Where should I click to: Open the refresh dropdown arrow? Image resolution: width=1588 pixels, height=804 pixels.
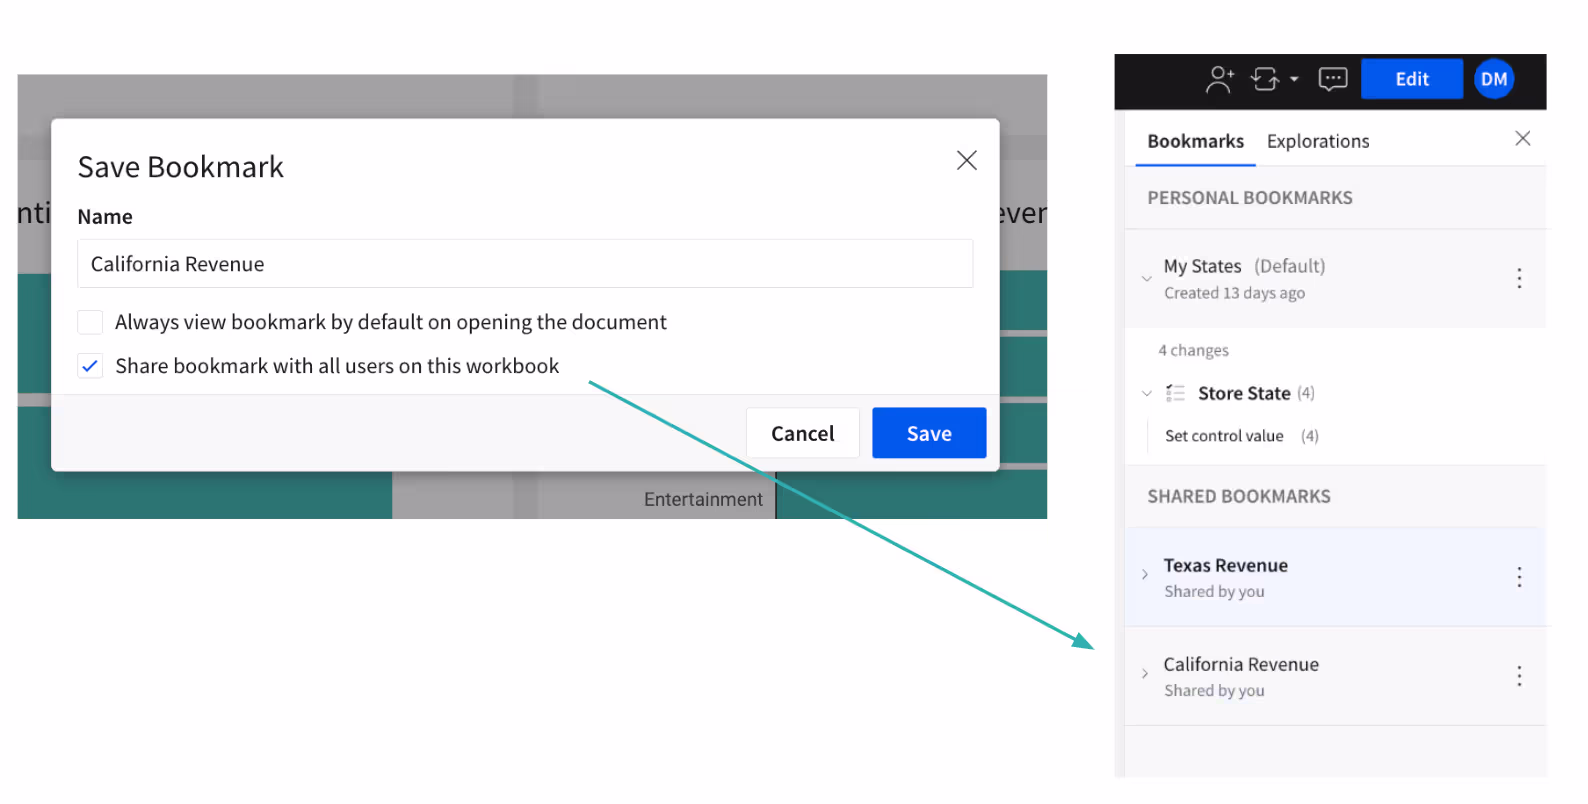tap(1294, 79)
